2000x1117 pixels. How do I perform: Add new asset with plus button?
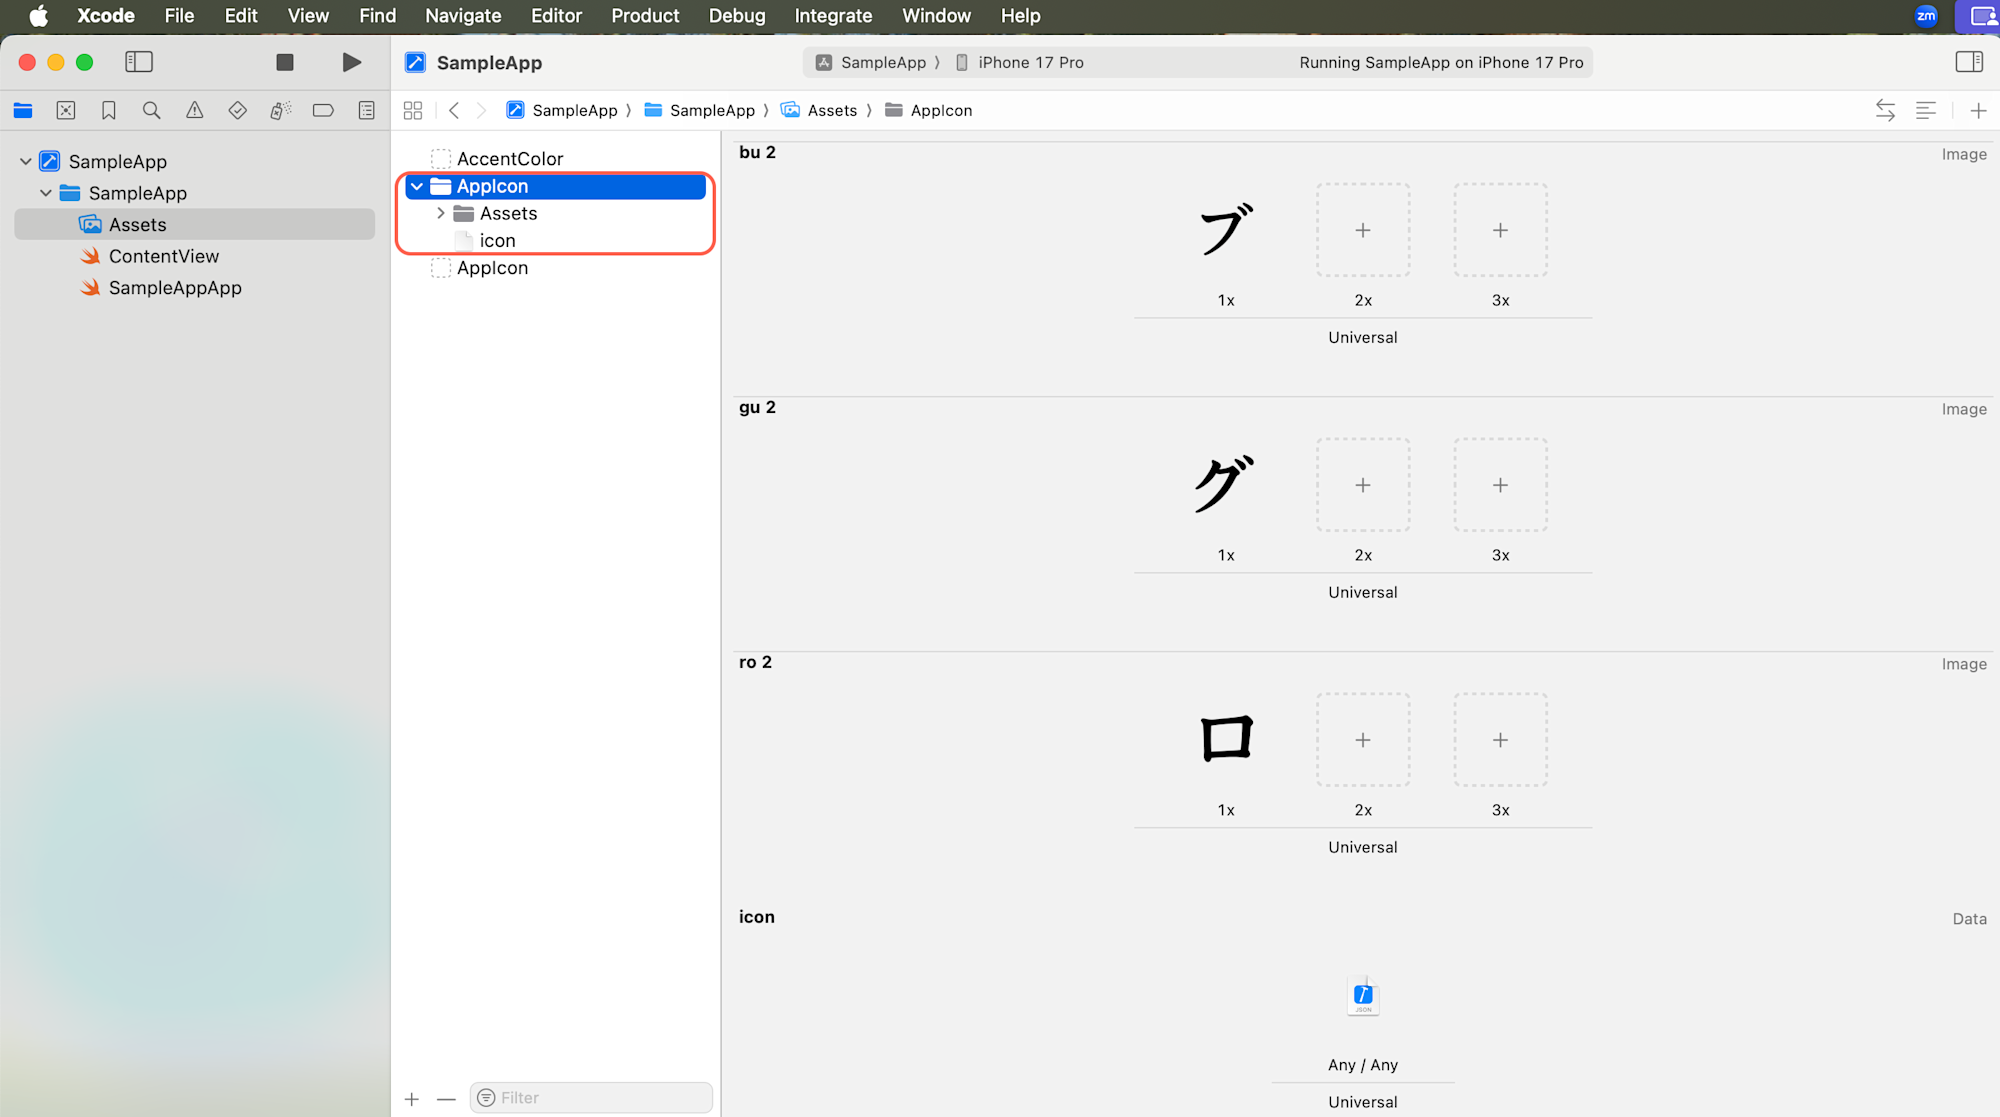(x=412, y=1099)
